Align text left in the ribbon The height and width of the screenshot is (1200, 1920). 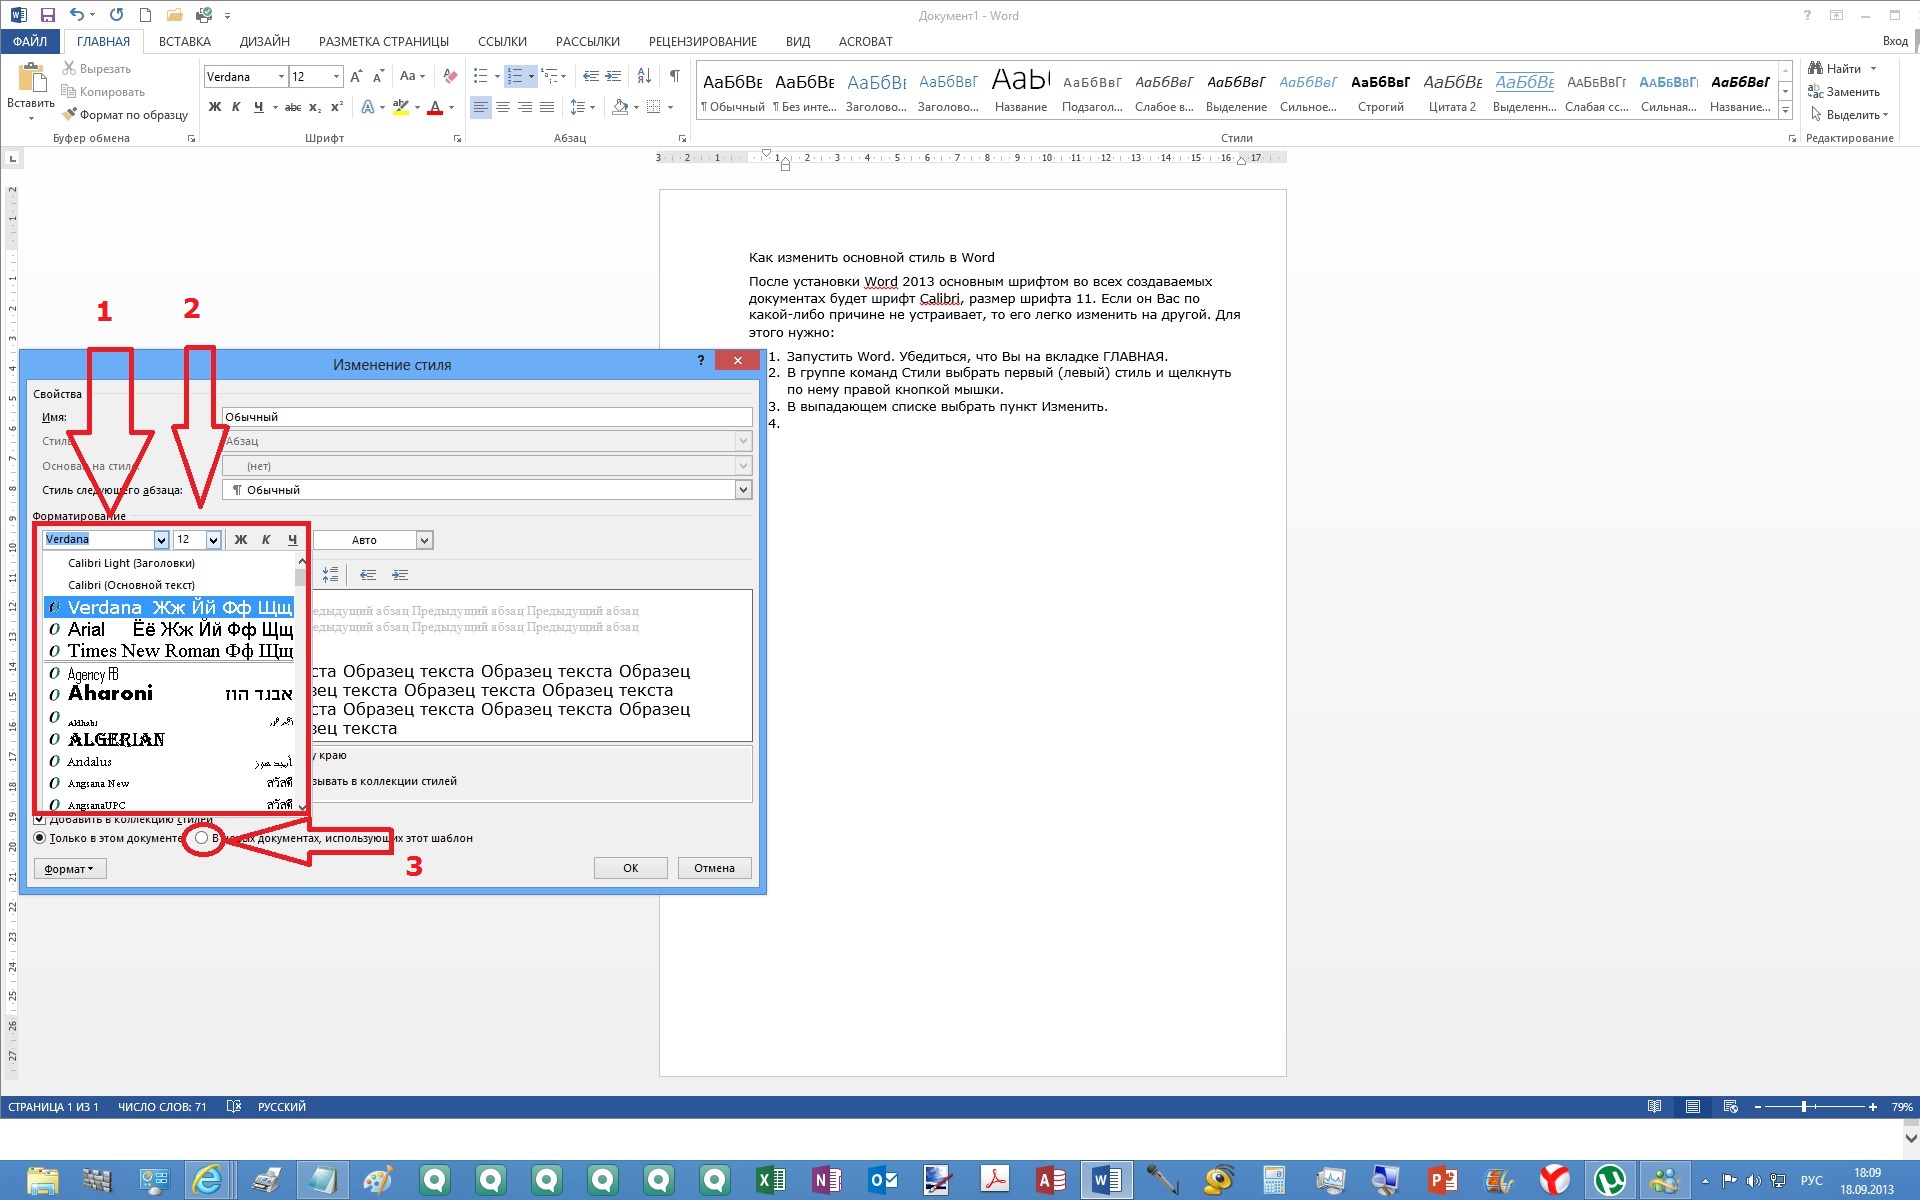[x=481, y=107]
